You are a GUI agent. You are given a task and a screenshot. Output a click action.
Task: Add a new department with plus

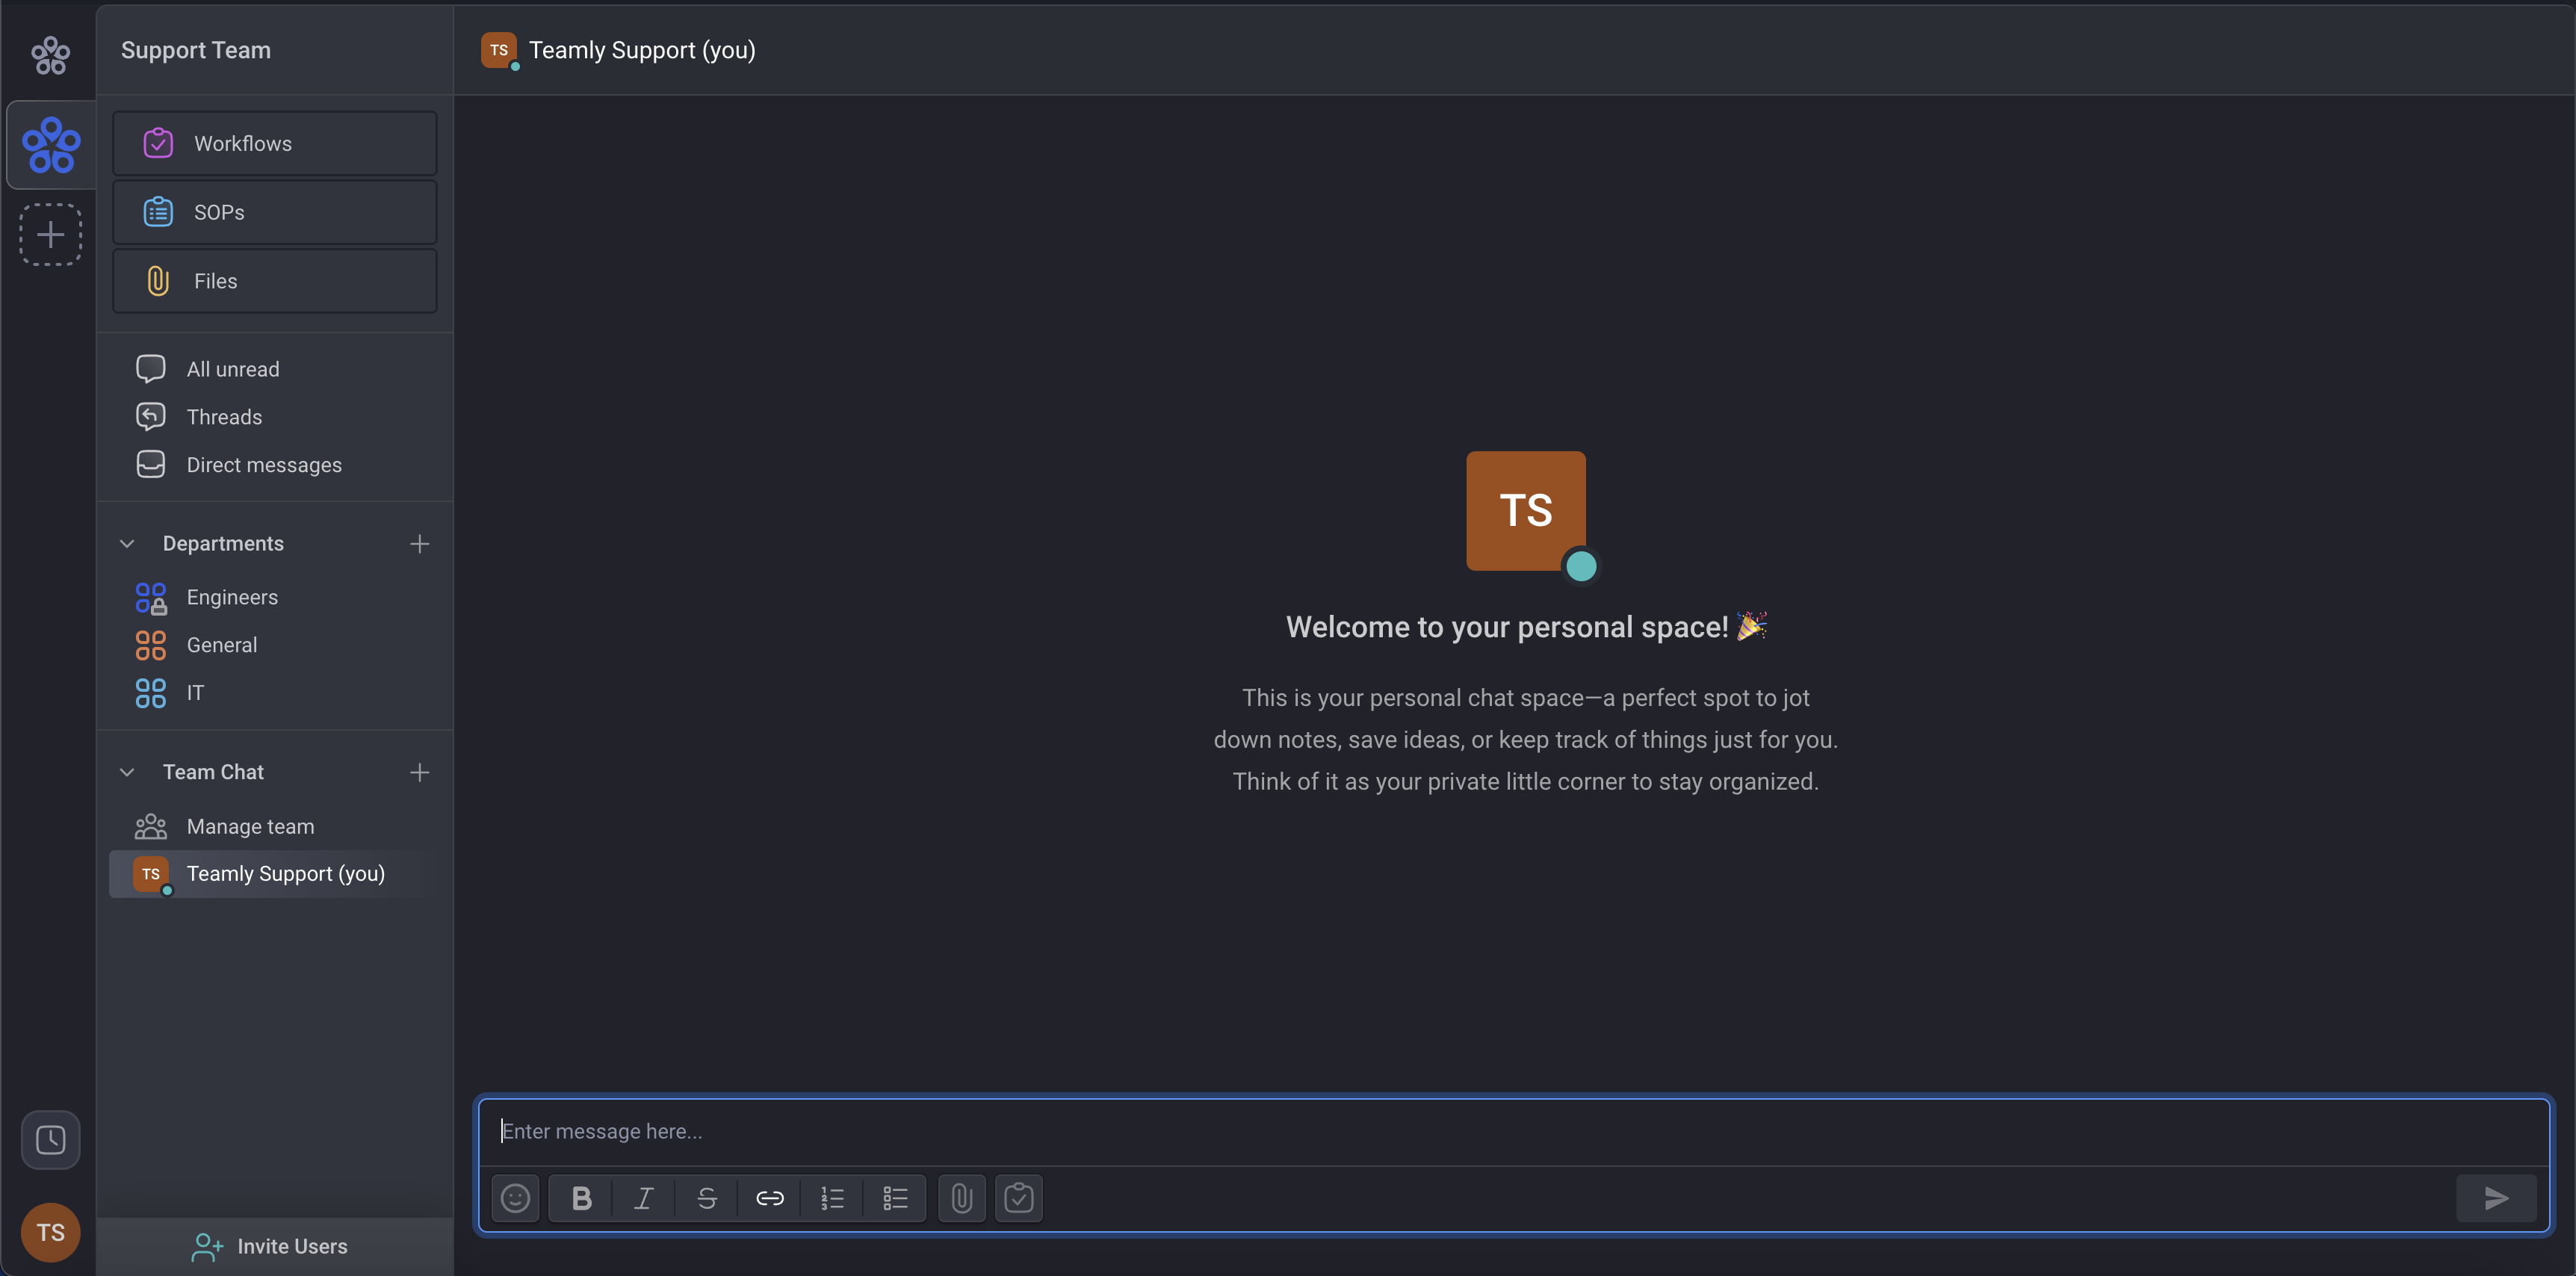419,544
